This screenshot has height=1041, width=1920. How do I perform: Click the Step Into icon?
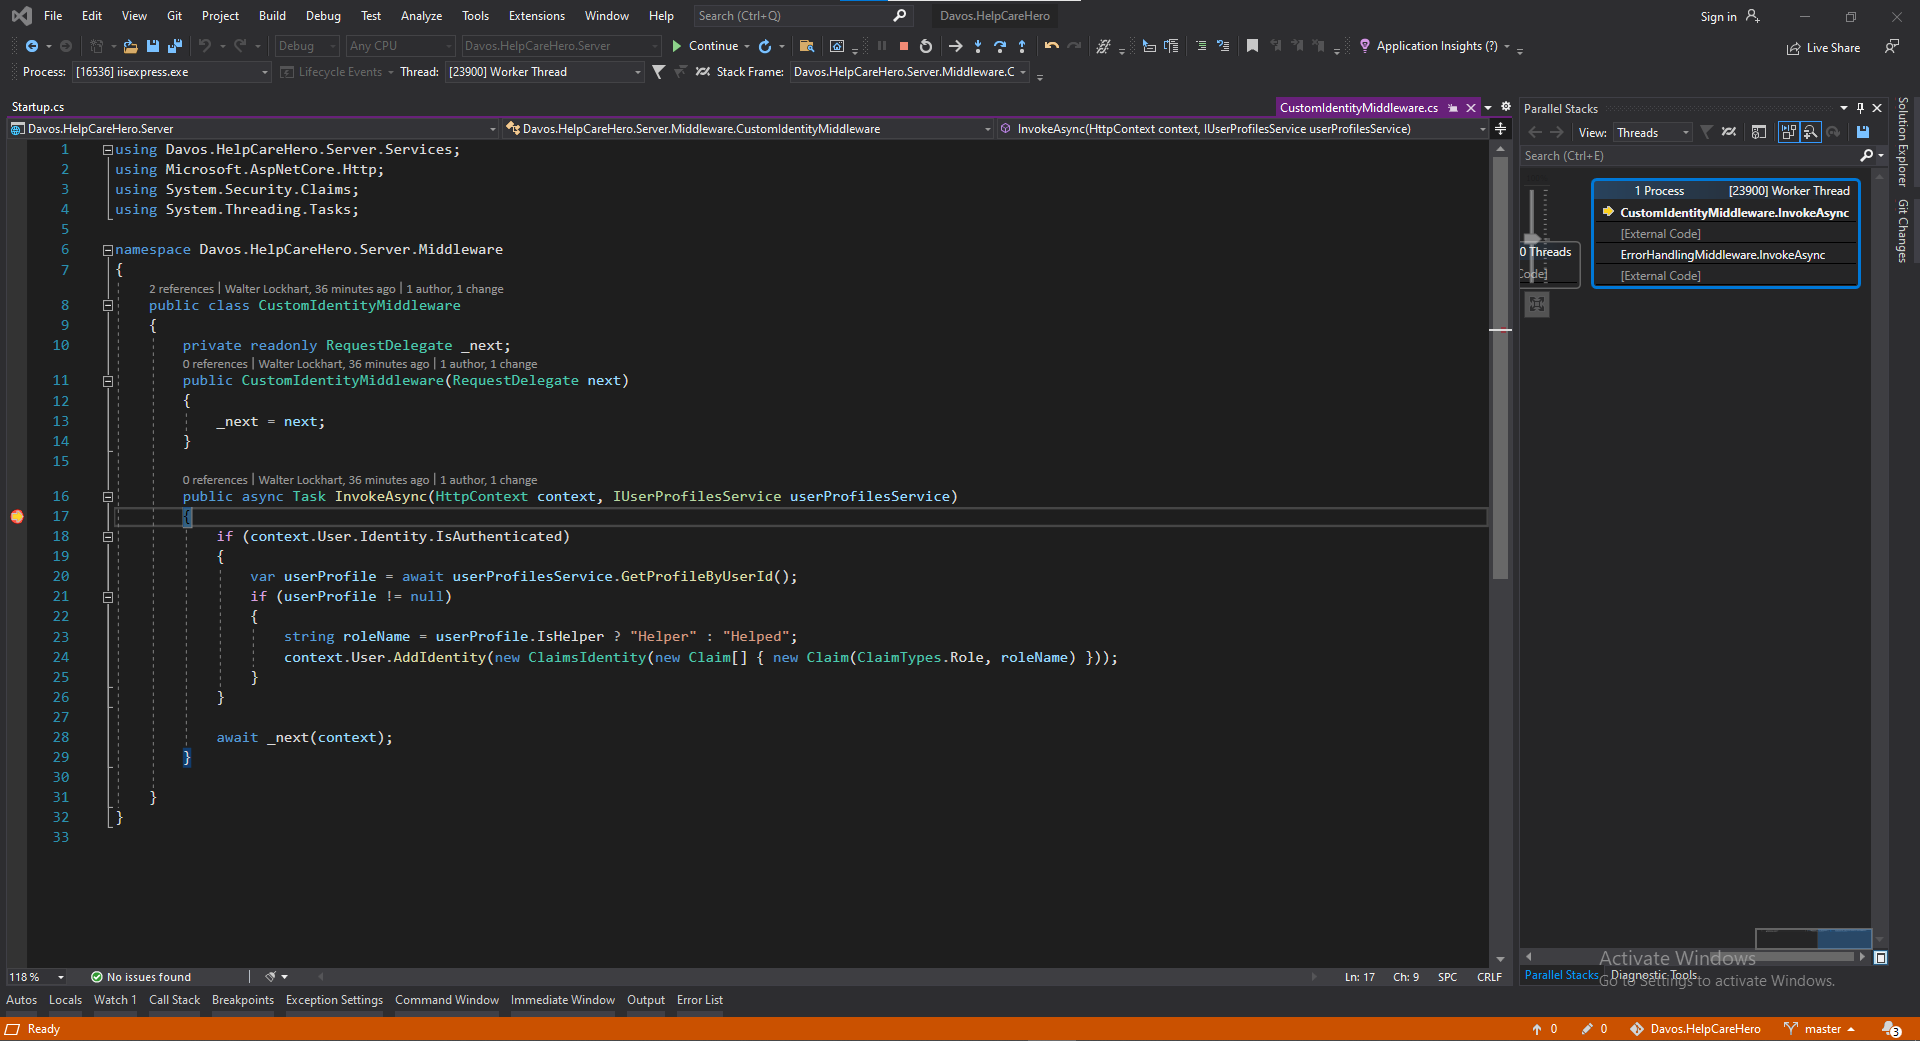click(x=978, y=46)
